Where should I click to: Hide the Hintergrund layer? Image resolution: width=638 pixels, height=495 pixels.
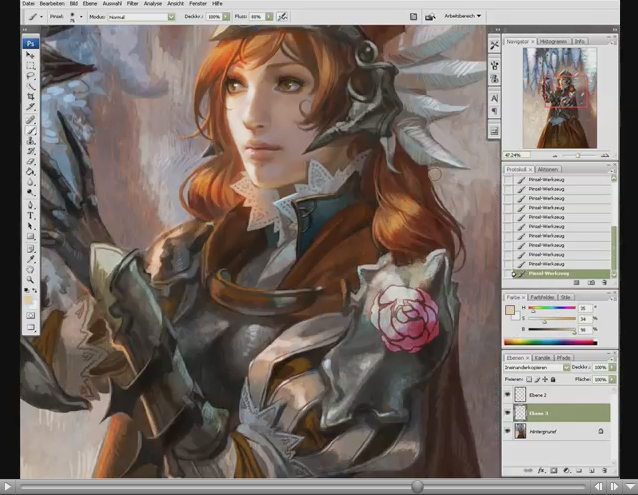pos(507,431)
